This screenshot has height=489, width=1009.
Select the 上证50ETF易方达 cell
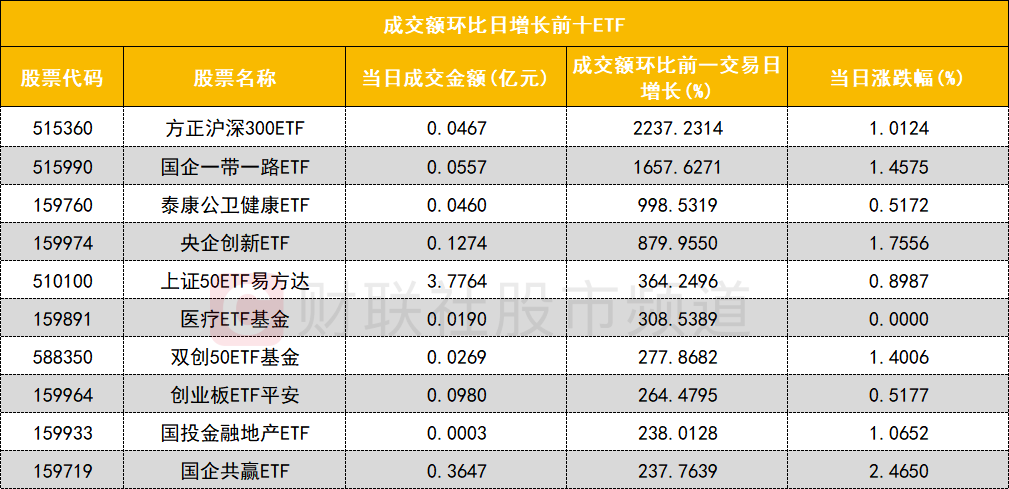pyautogui.click(x=235, y=282)
